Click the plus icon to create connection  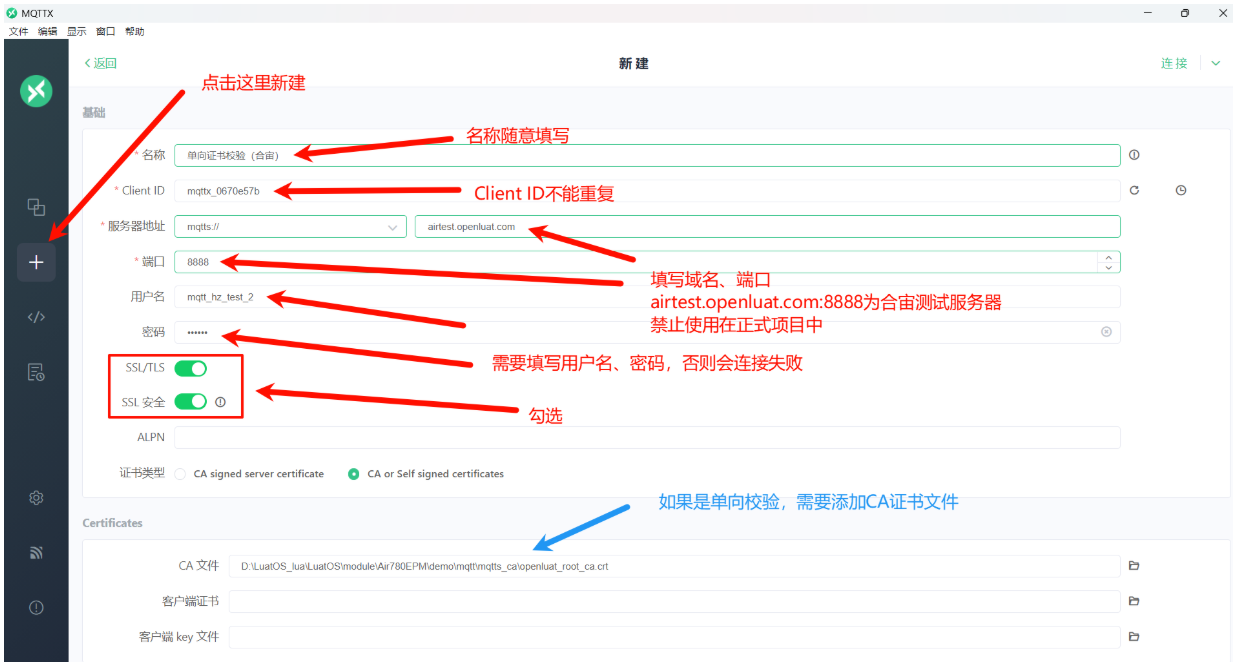[36, 262]
